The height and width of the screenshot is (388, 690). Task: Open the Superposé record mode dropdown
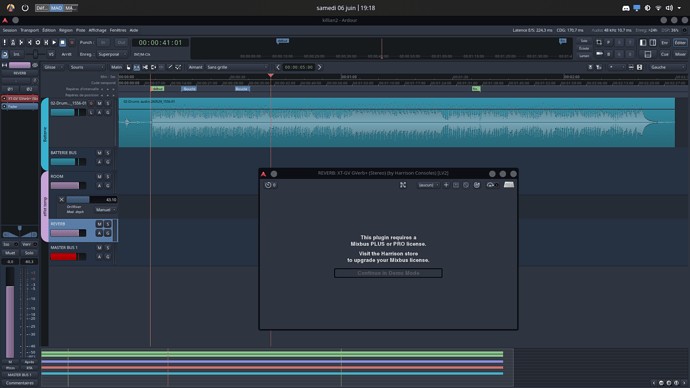[112, 55]
